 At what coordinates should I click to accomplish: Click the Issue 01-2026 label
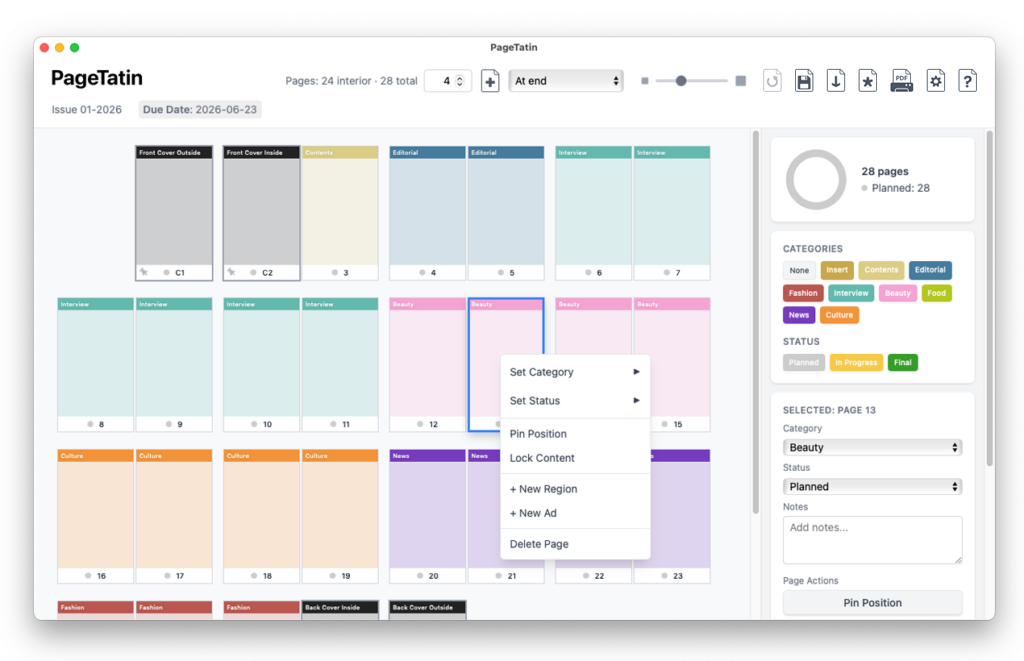pyautogui.click(x=87, y=109)
